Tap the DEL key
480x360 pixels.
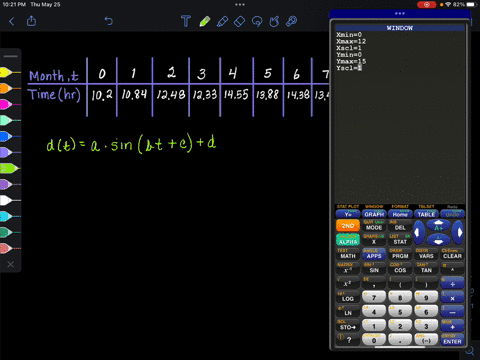click(x=400, y=227)
